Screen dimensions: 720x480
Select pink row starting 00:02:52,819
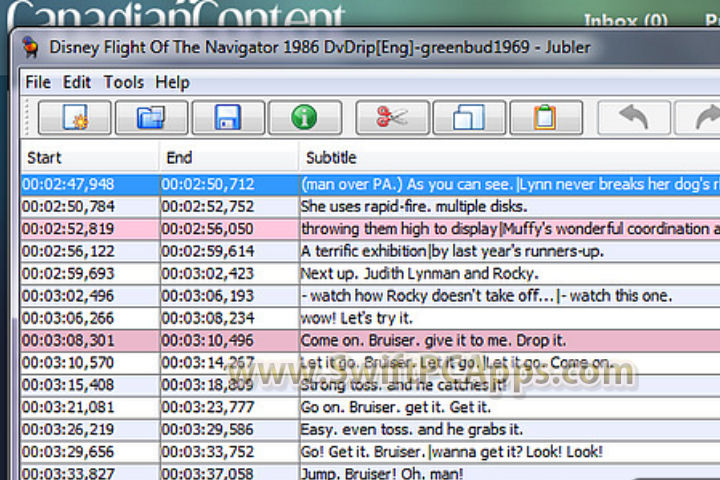tap(370, 229)
